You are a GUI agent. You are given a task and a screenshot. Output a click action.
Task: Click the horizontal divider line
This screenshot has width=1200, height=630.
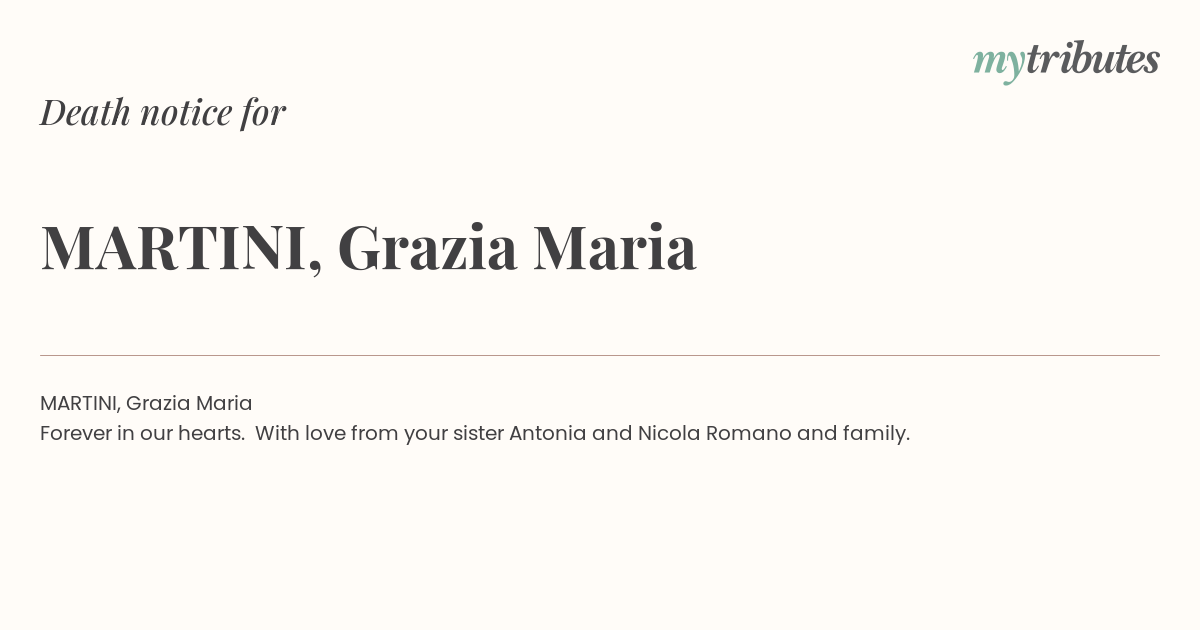(600, 355)
